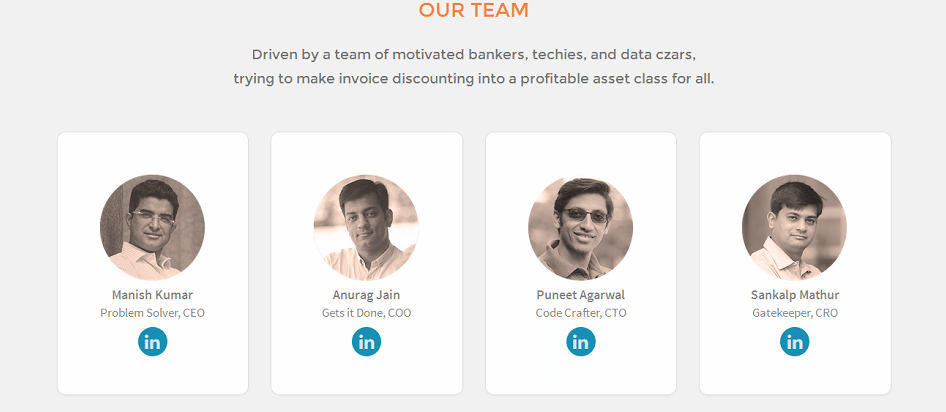The width and height of the screenshot is (946, 412).
Task: Click Sankalp Mathur's LinkedIn icon
Action: (x=794, y=342)
